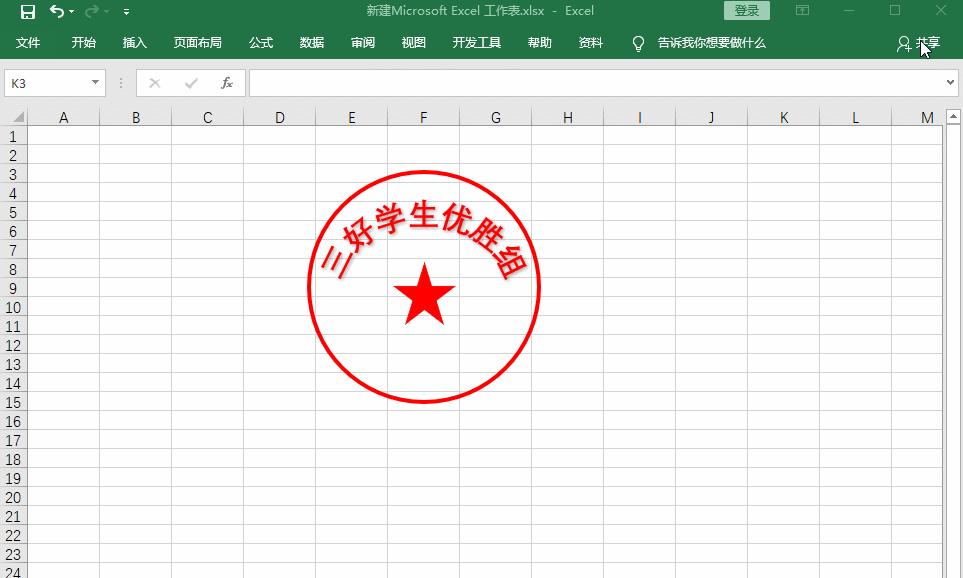Open the 开发工具 ribbon tab
The image size is (963, 578).
[x=477, y=43]
